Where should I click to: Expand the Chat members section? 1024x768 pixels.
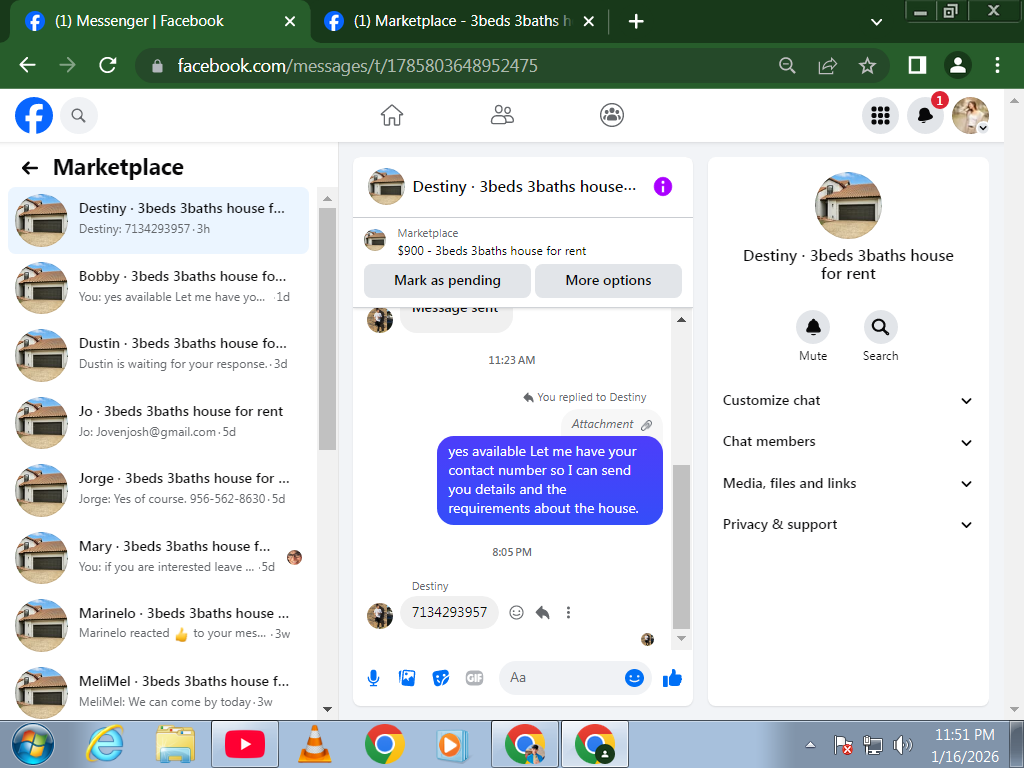(x=848, y=442)
